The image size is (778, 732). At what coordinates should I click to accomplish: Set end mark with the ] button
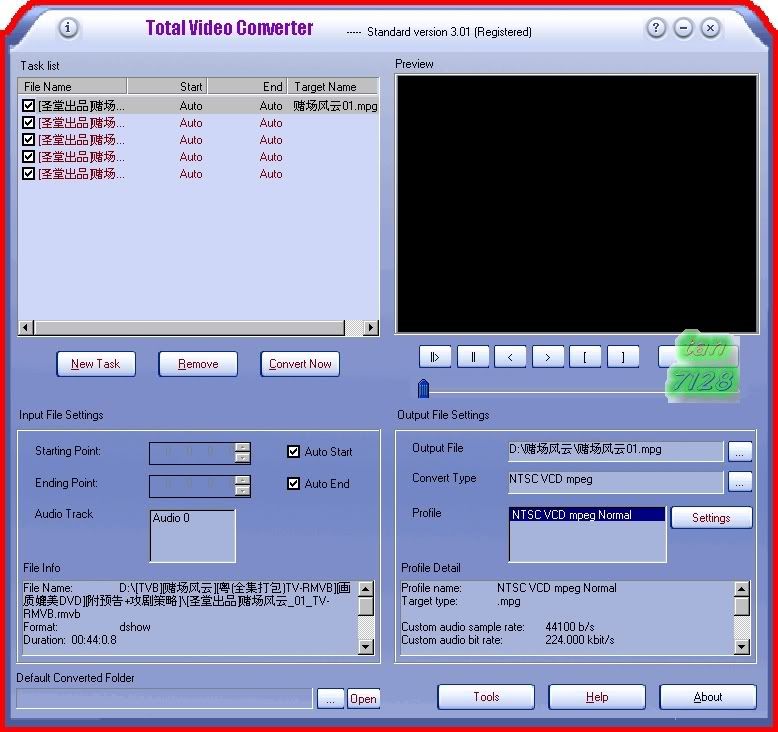tap(623, 356)
